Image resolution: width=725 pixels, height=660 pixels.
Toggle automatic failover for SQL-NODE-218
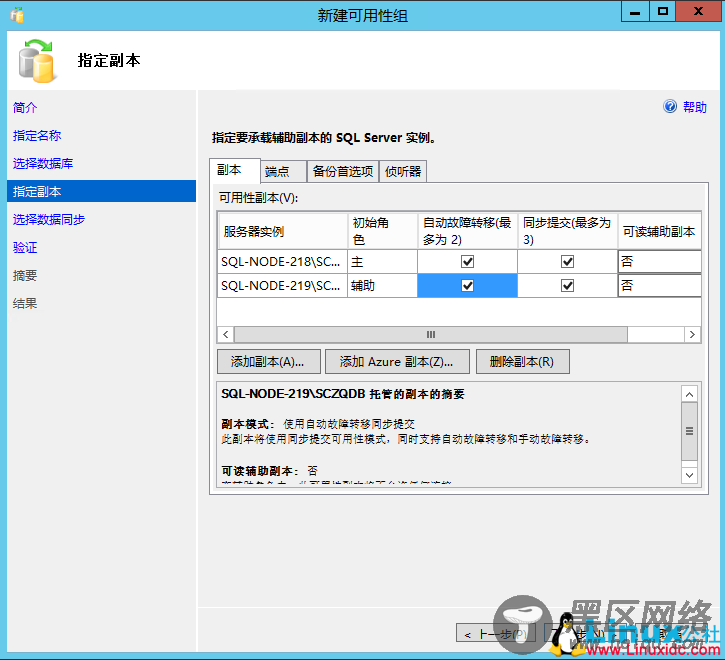coord(467,262)
